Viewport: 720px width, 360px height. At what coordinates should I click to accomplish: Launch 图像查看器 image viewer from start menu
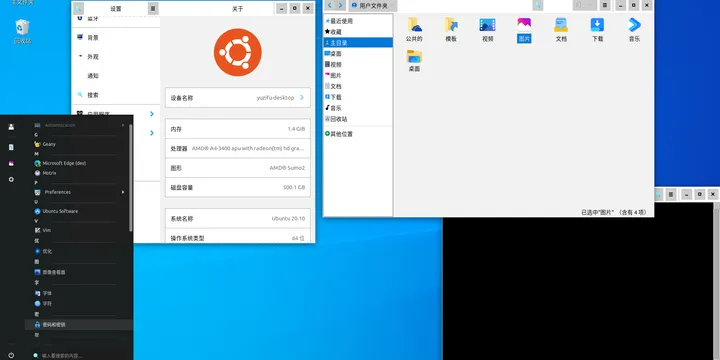pos(79,272)
